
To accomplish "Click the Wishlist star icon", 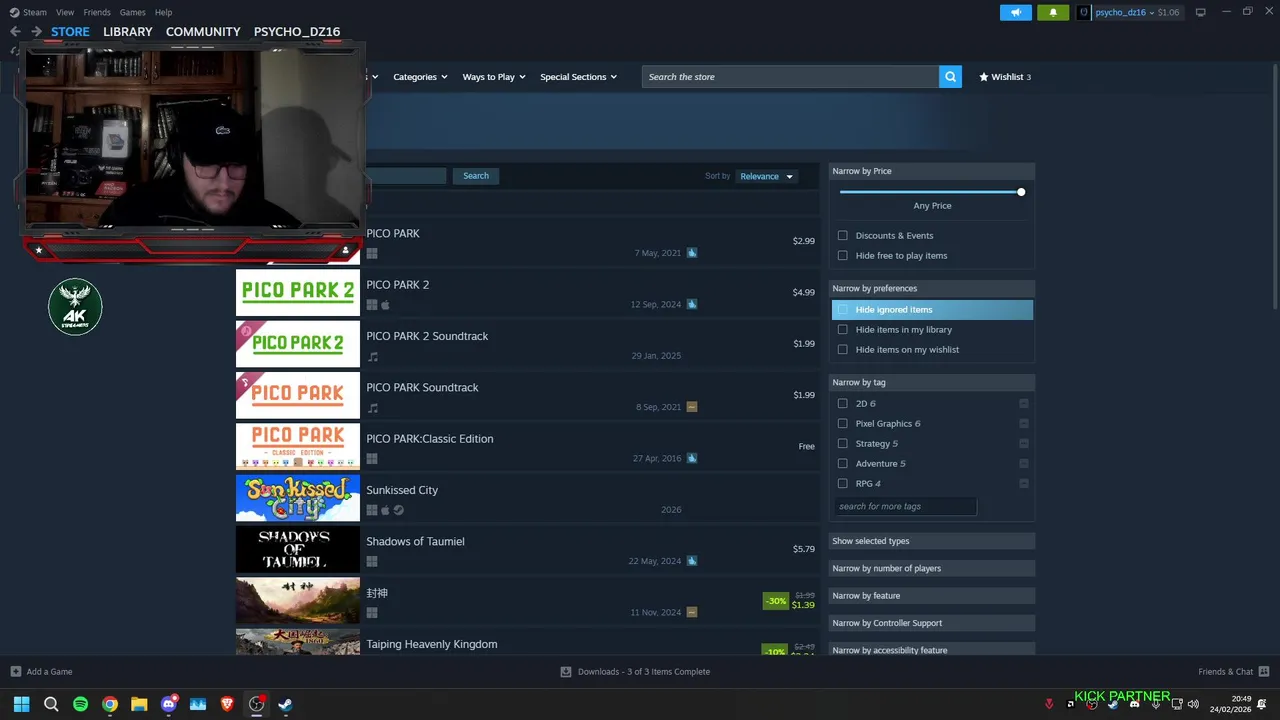I will coord(984,77).
